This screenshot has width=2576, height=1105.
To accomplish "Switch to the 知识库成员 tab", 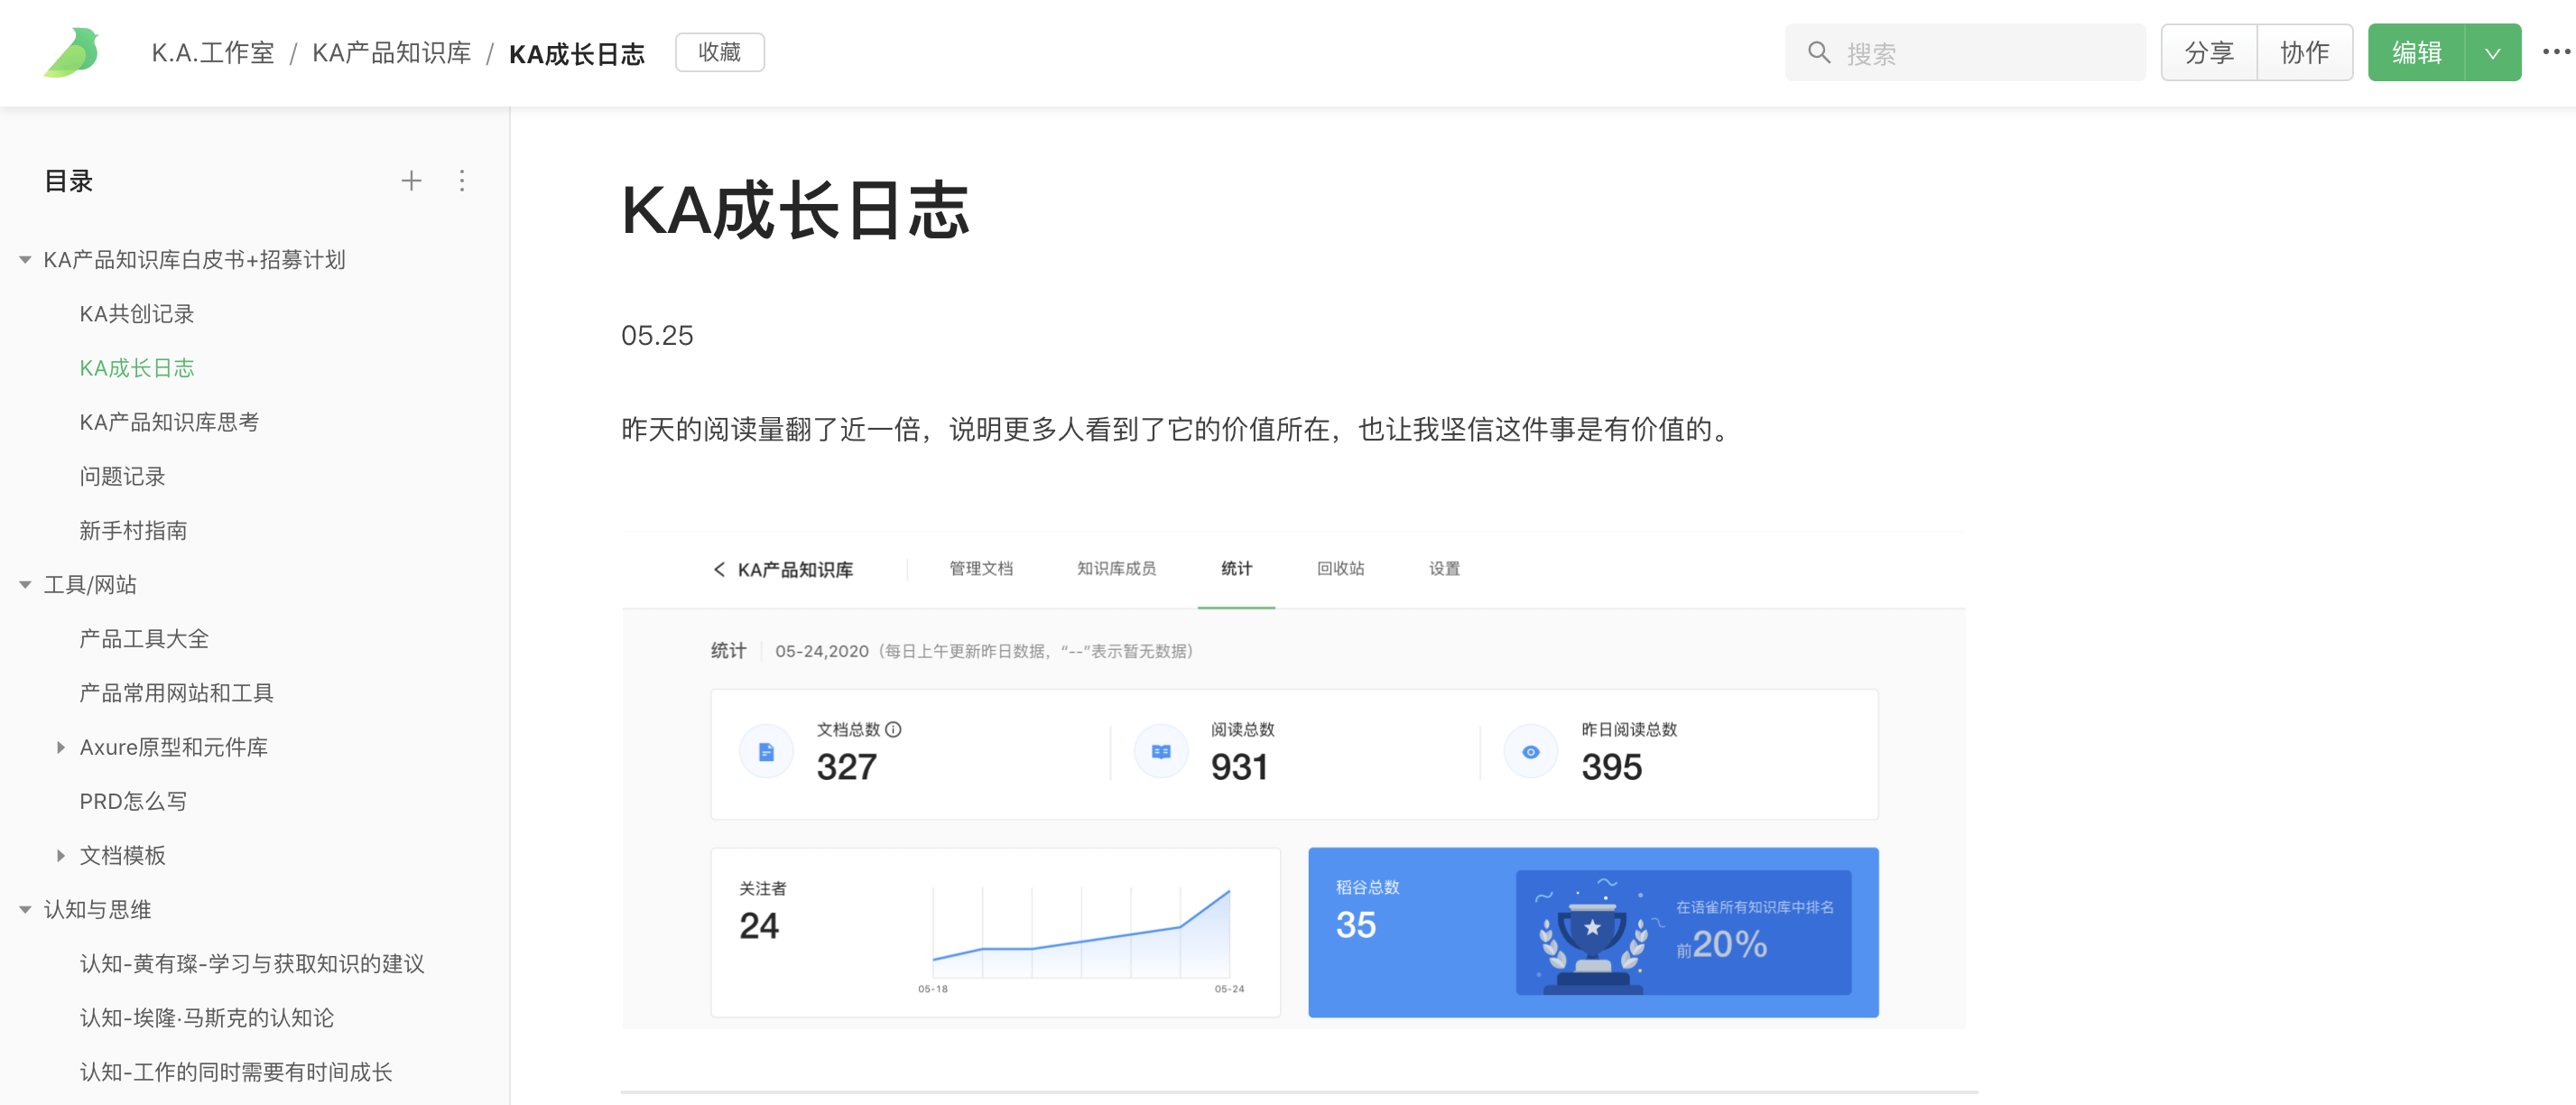I will [x=1116, y=569].
